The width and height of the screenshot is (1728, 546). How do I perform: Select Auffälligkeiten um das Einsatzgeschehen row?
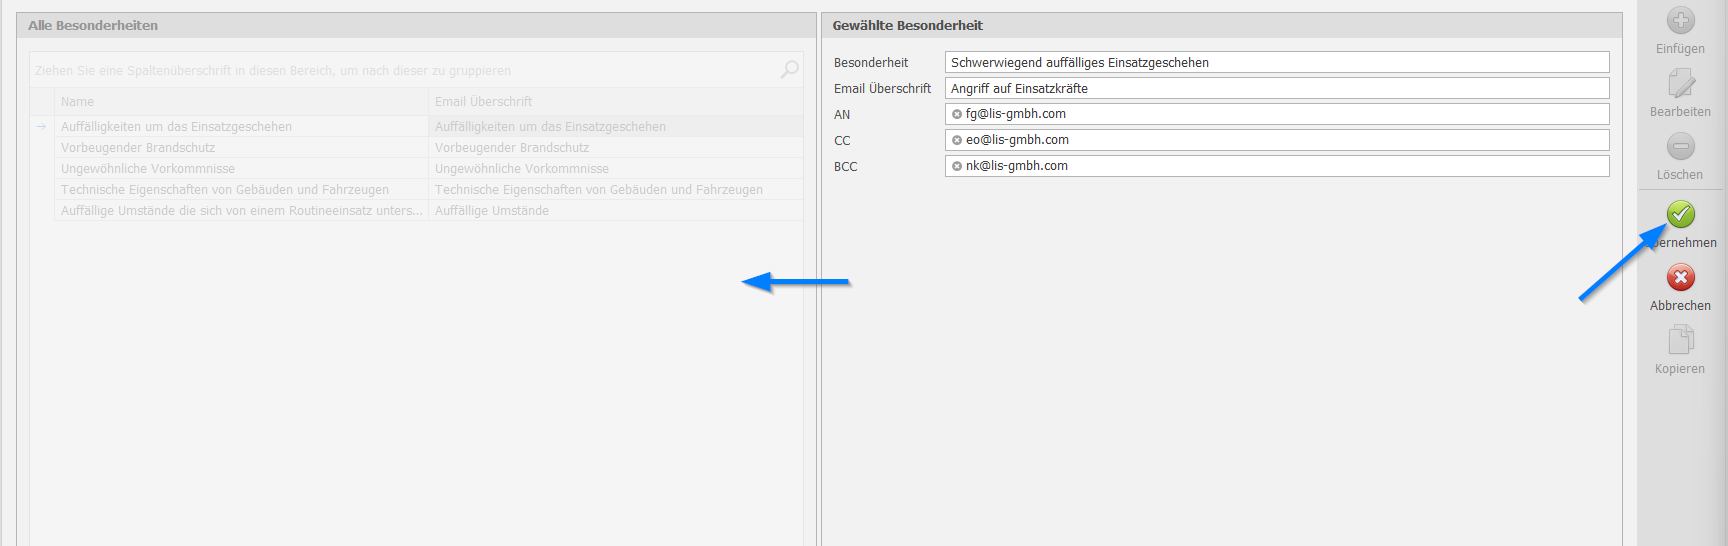(x=240, y=127)
